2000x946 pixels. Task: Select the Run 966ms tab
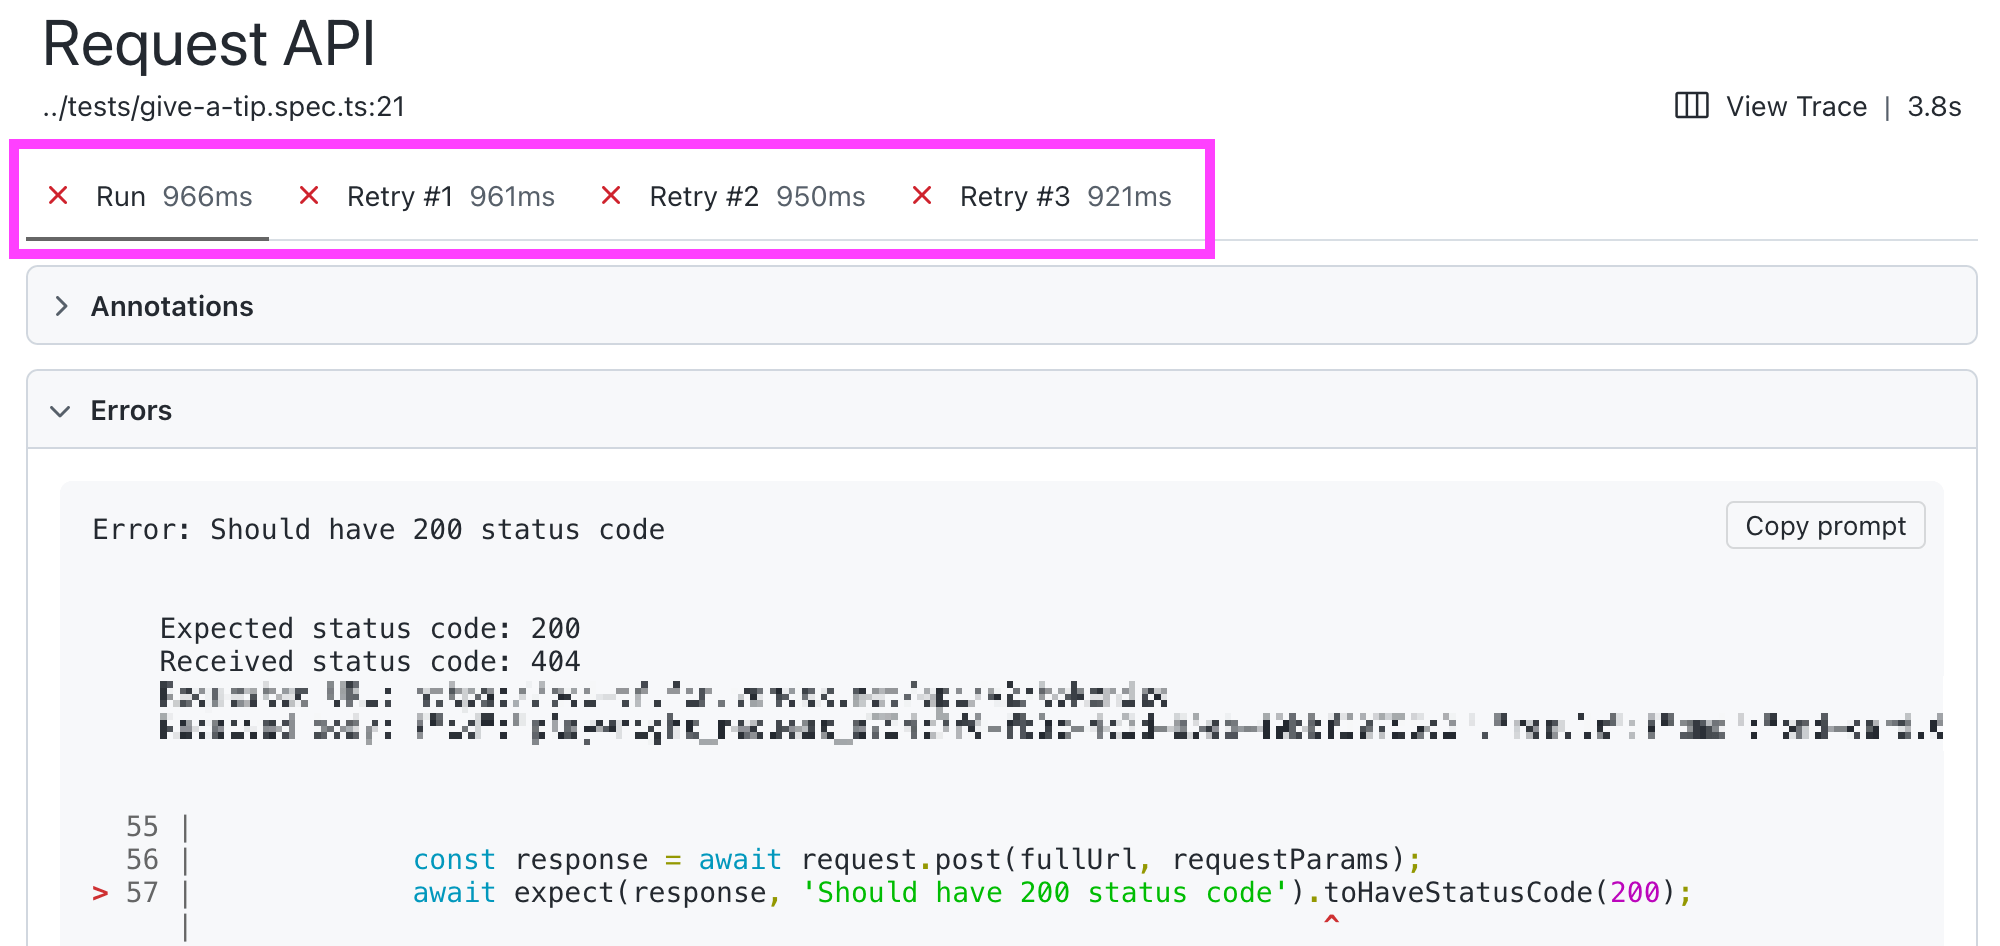tap(173, 197)
